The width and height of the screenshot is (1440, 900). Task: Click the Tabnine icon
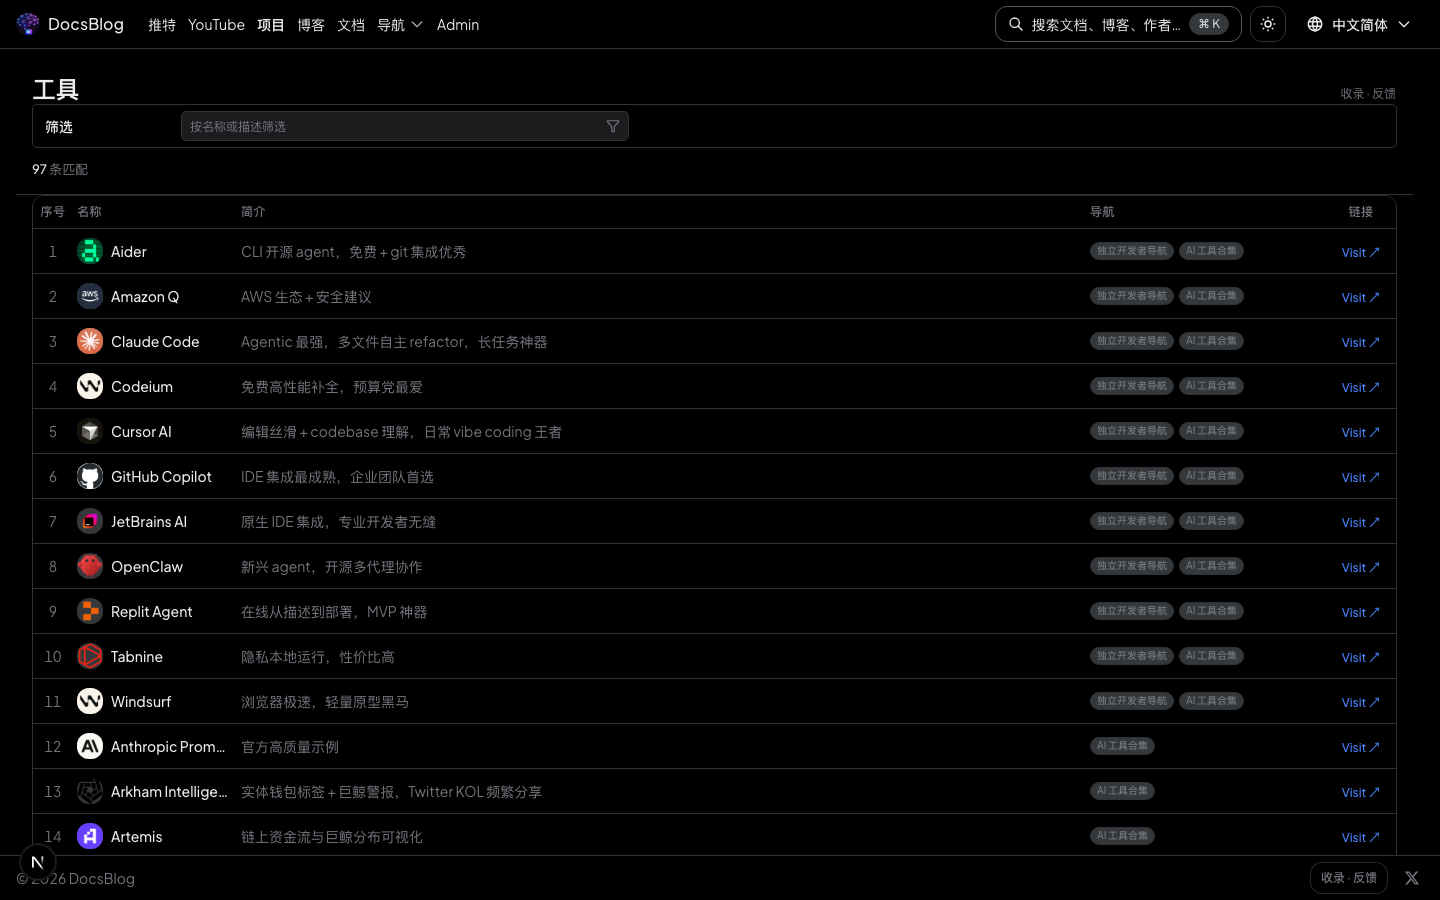point(90,656)
